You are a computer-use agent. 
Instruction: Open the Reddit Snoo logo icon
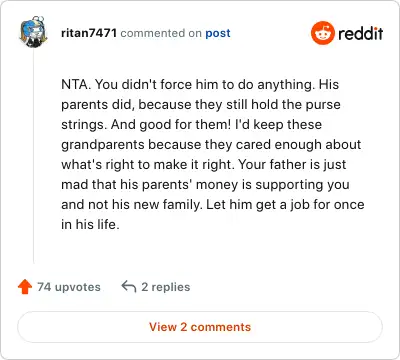tap(322, 33)
